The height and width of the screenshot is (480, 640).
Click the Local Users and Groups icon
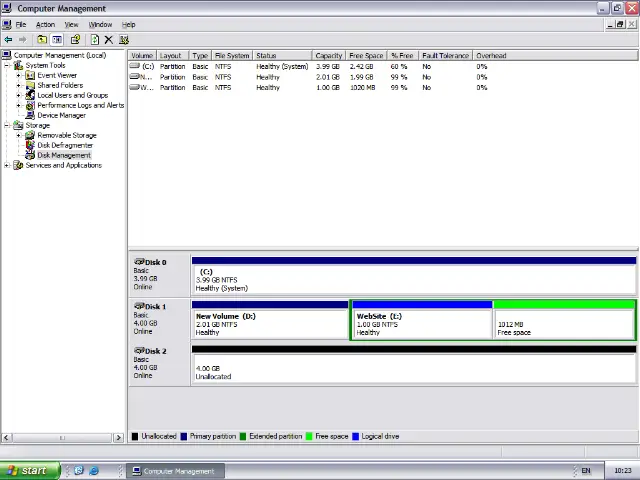[30, 95]
